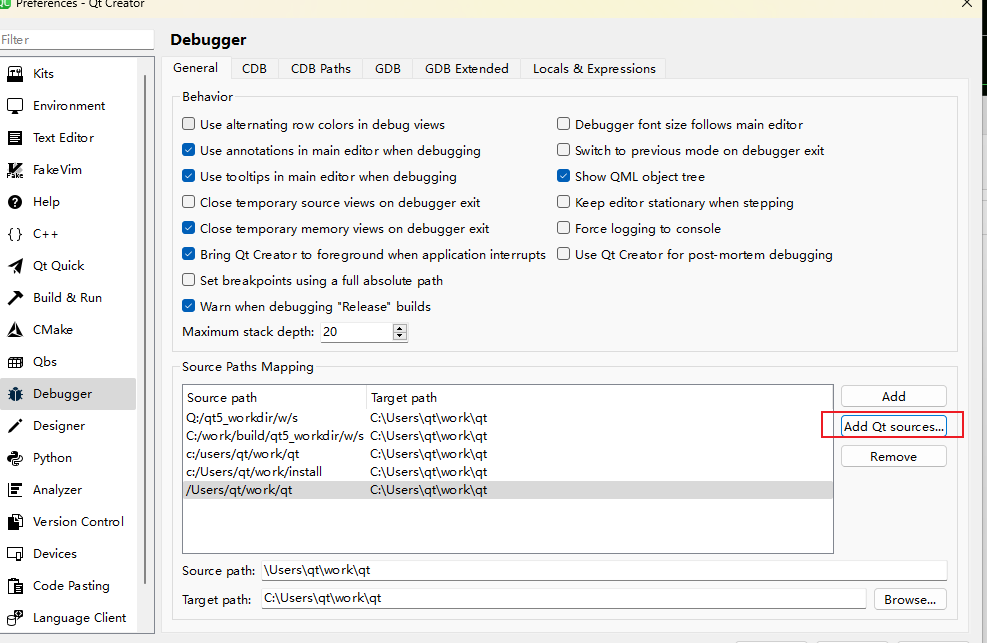Click the Target path input field
987x643 pixels.
click(x=563, y=598)
